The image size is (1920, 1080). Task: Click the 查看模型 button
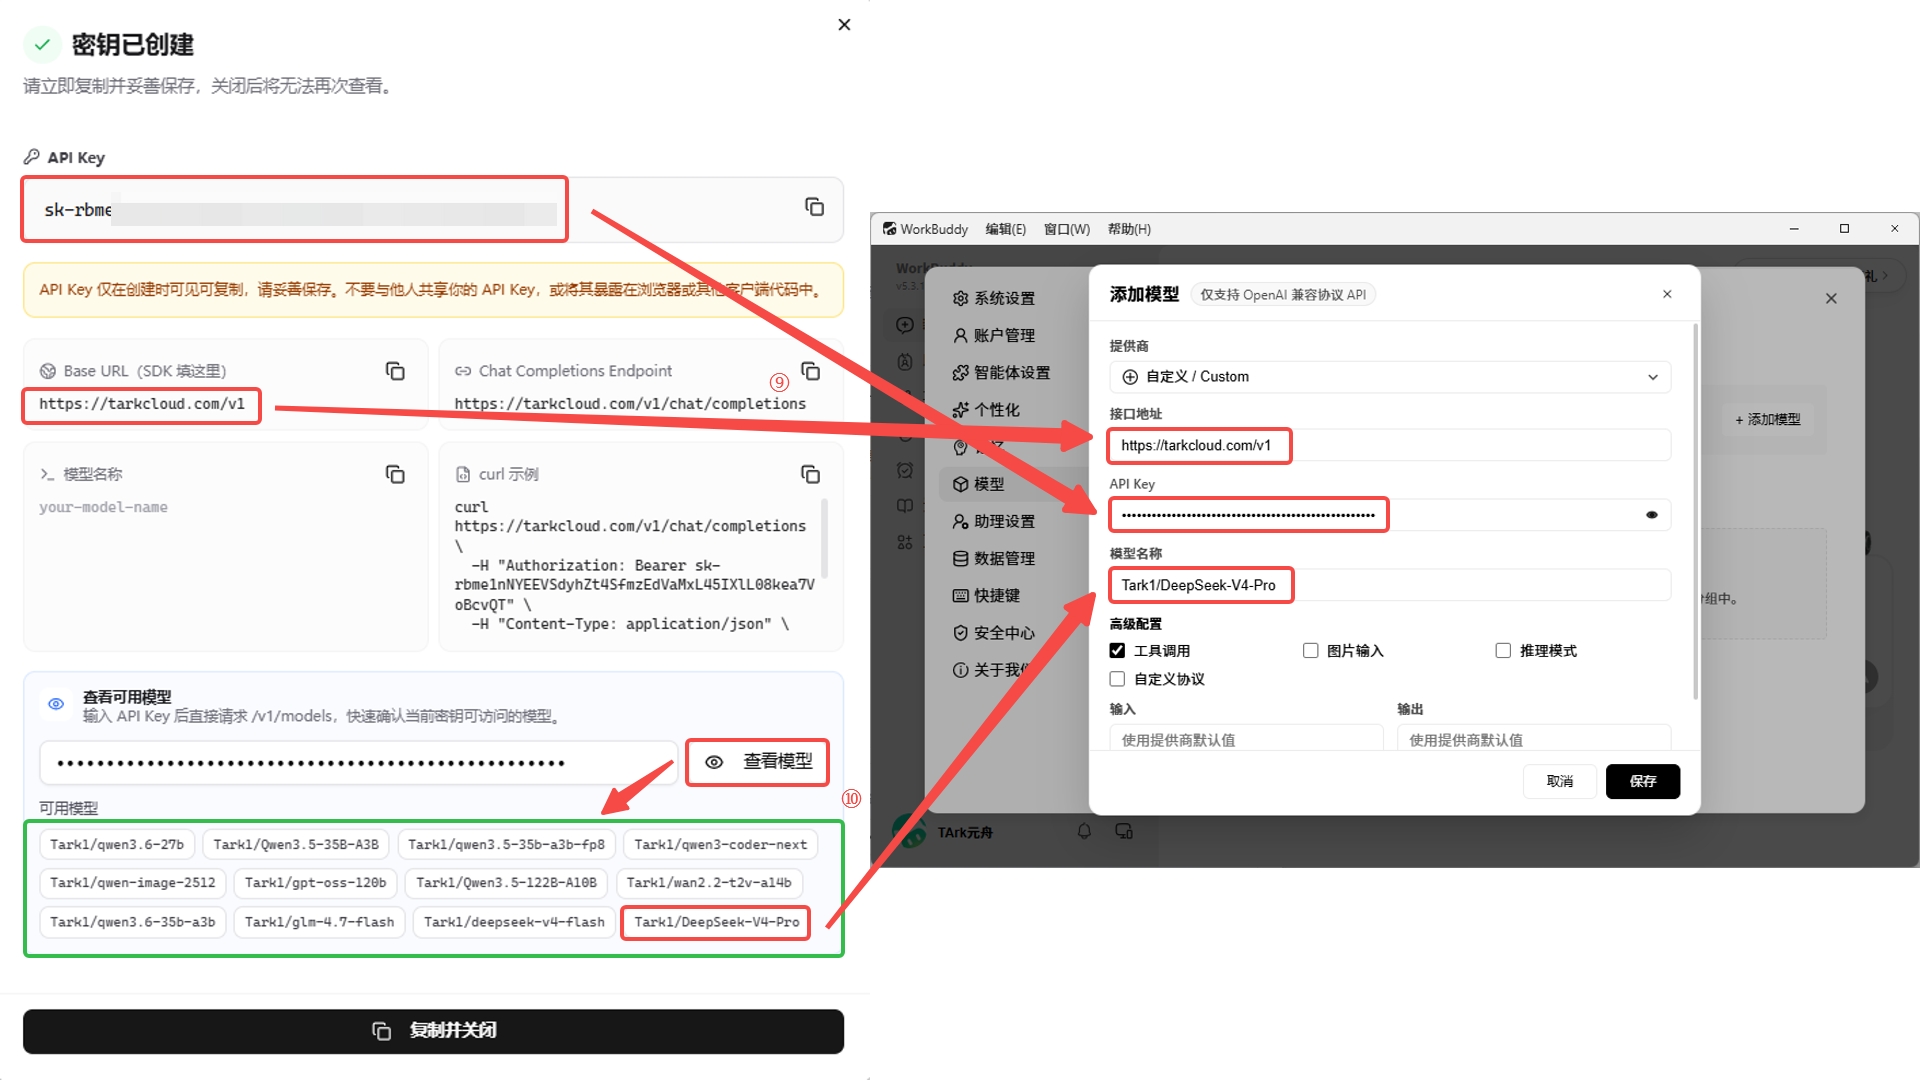coord(758,762)
